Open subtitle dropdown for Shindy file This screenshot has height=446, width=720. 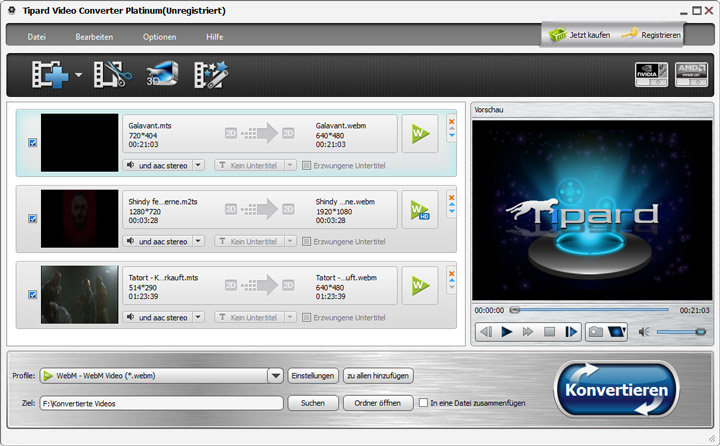290,241
